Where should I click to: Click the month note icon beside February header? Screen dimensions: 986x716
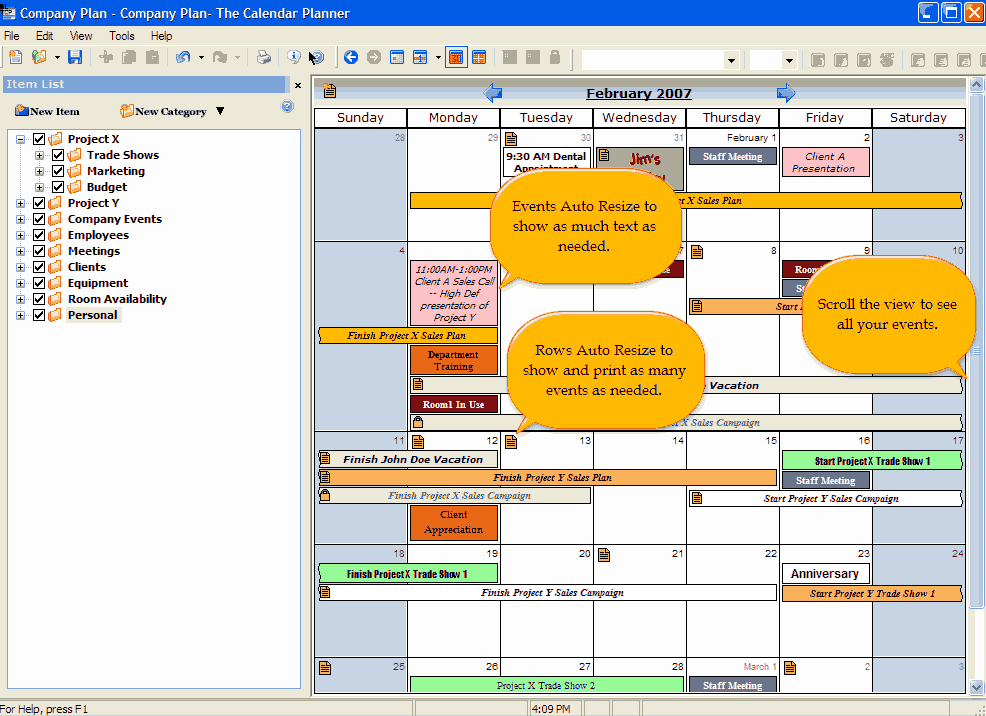click(330, 91)
